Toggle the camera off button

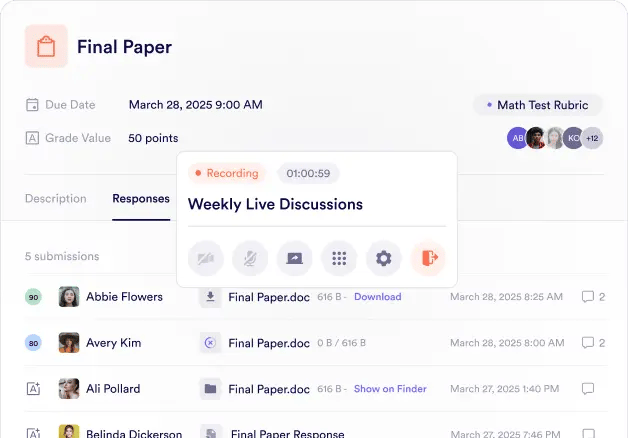point(206,258)
